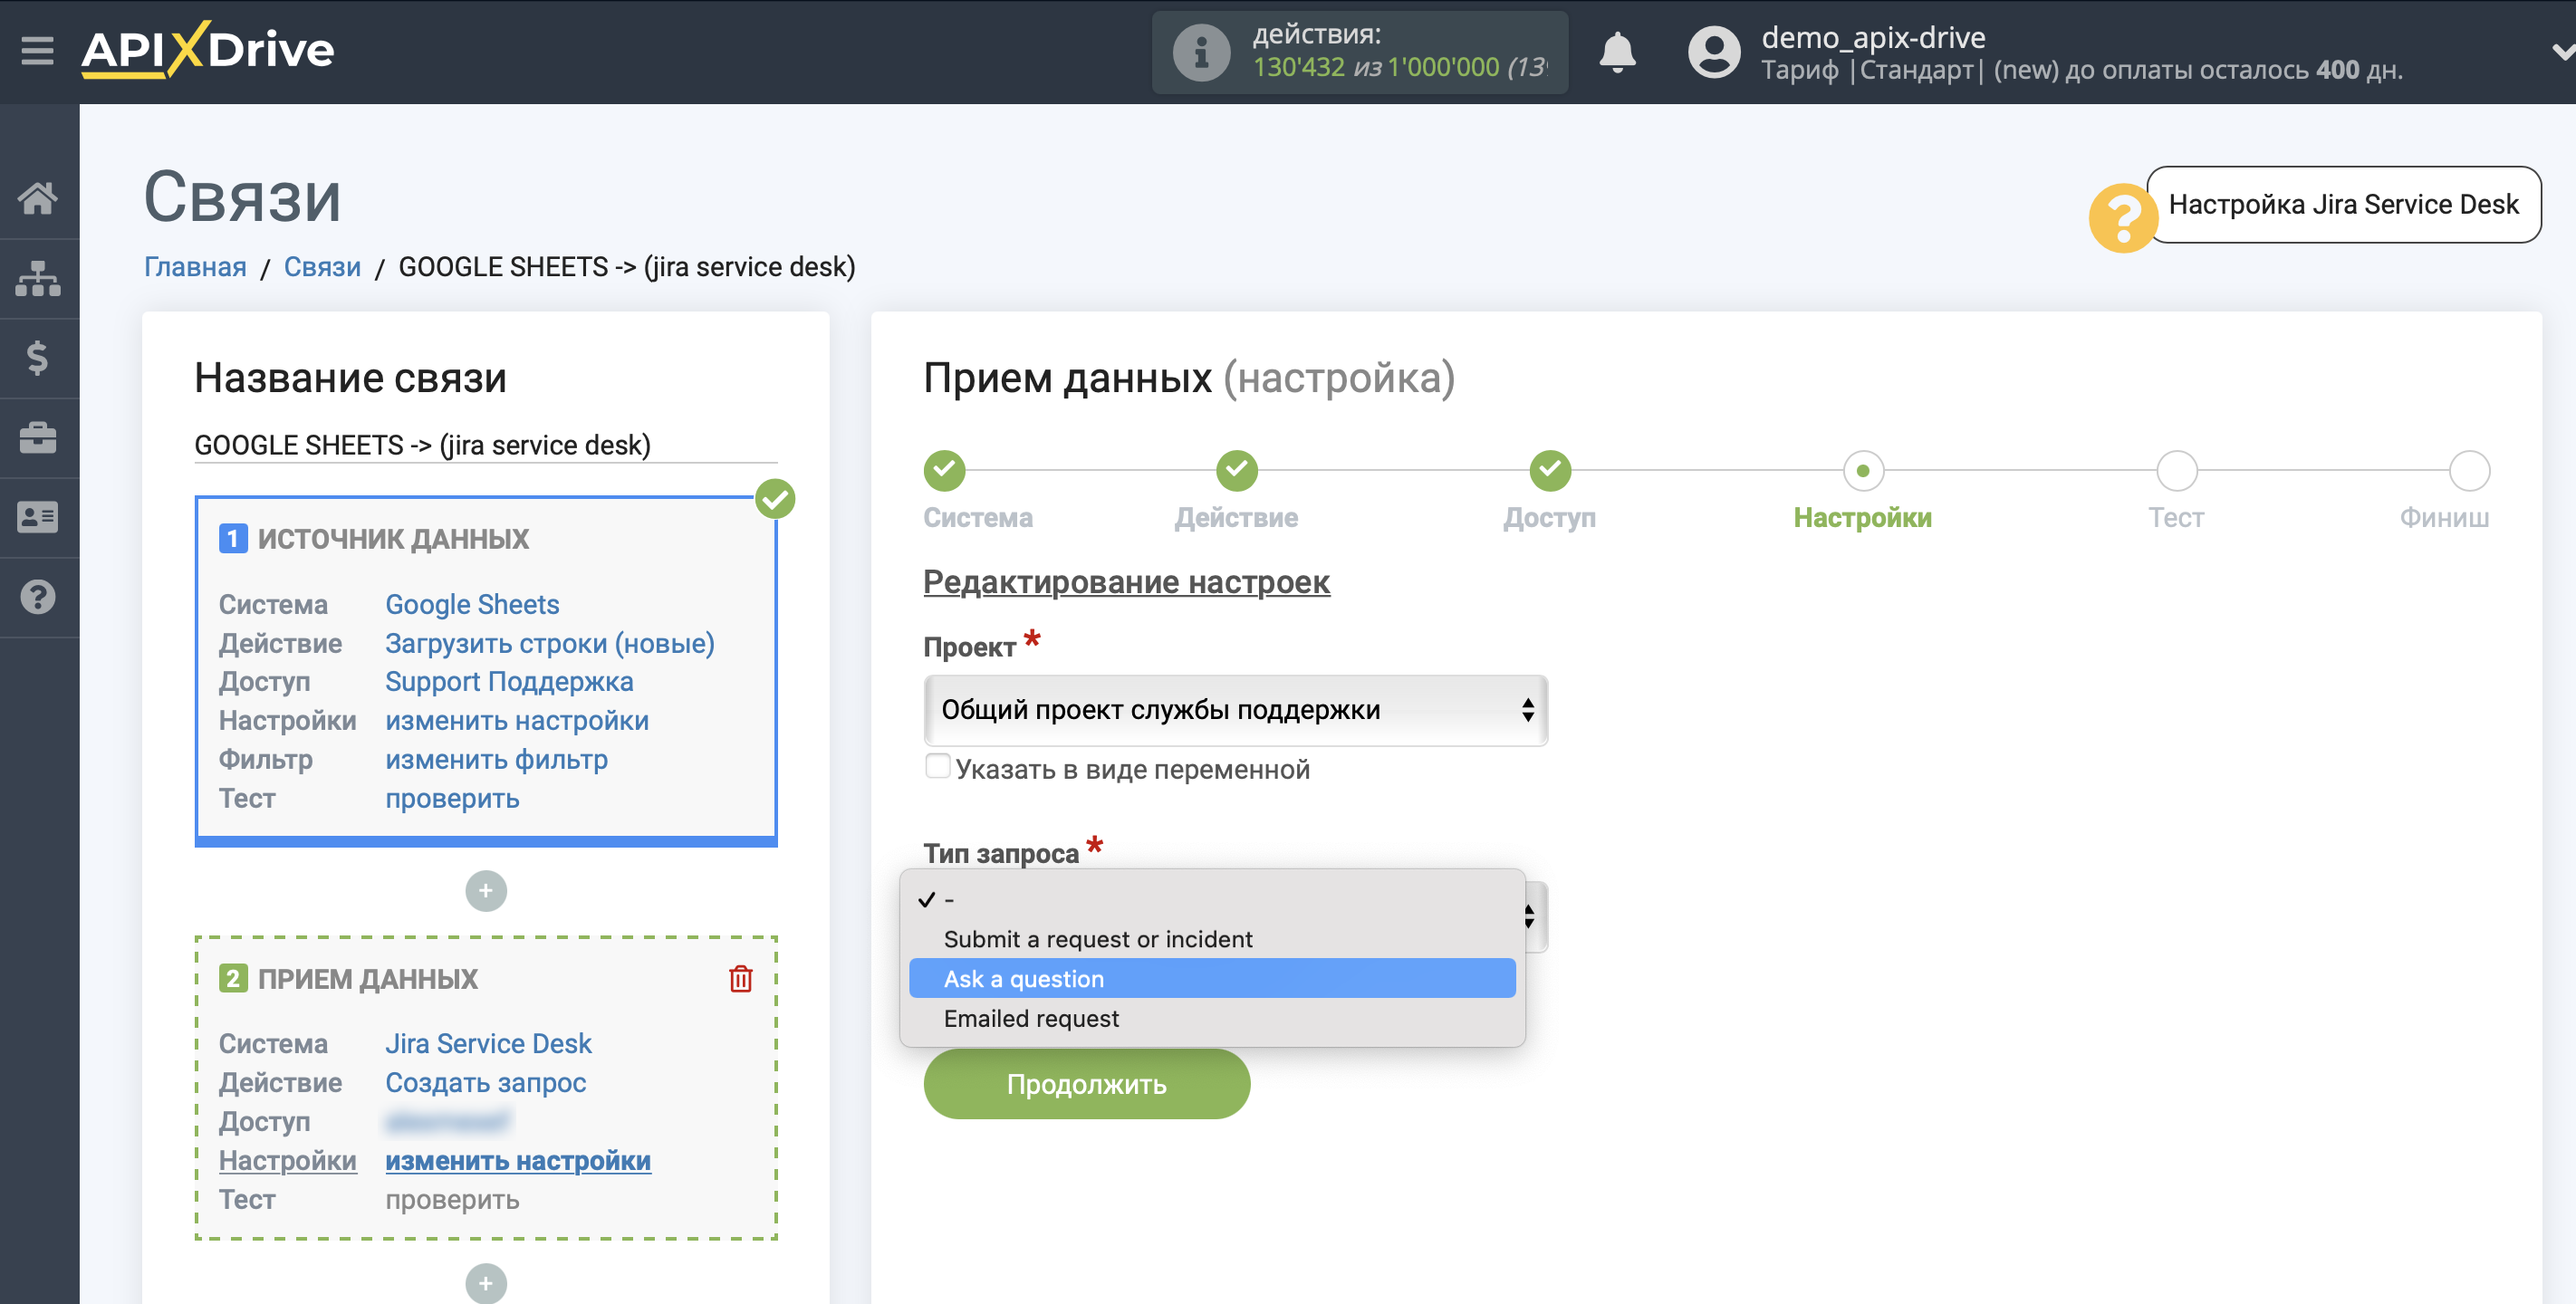Click the actions info icon

(x=1201, y=52)
